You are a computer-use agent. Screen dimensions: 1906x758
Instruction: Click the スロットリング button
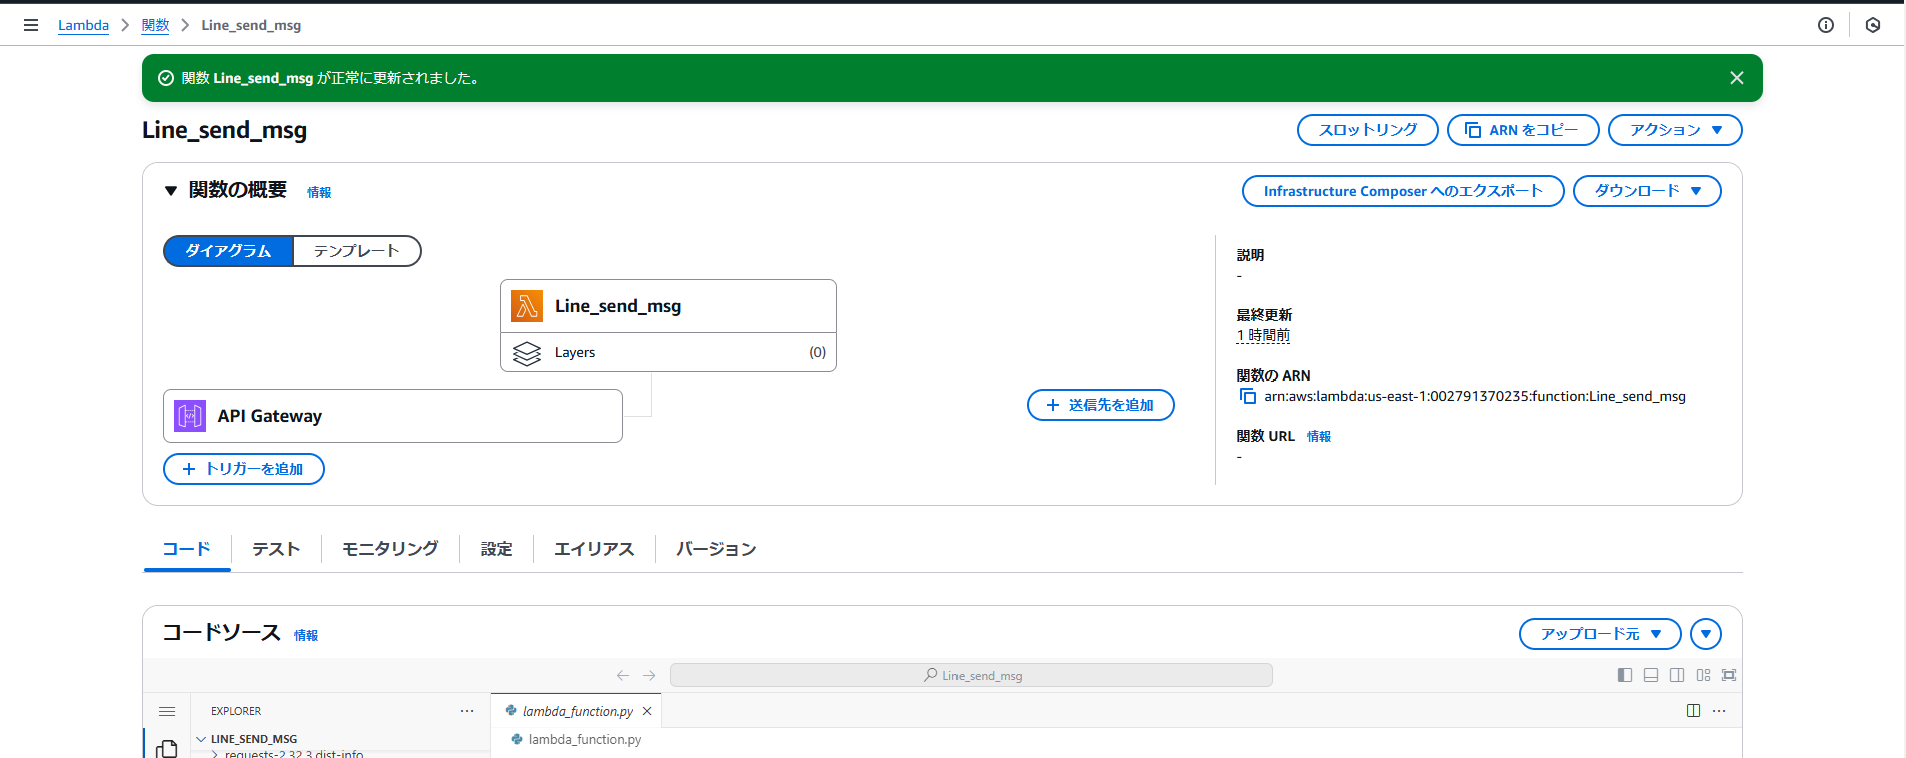pyautogui.click(x=1368, y=130)
